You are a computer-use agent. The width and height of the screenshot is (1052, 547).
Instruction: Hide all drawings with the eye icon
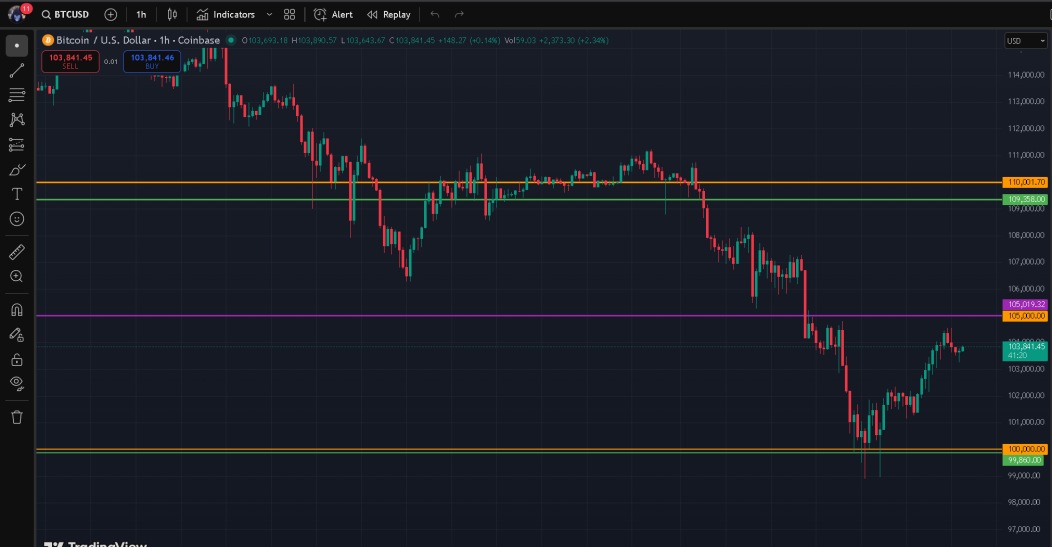(x=17, y=383)
